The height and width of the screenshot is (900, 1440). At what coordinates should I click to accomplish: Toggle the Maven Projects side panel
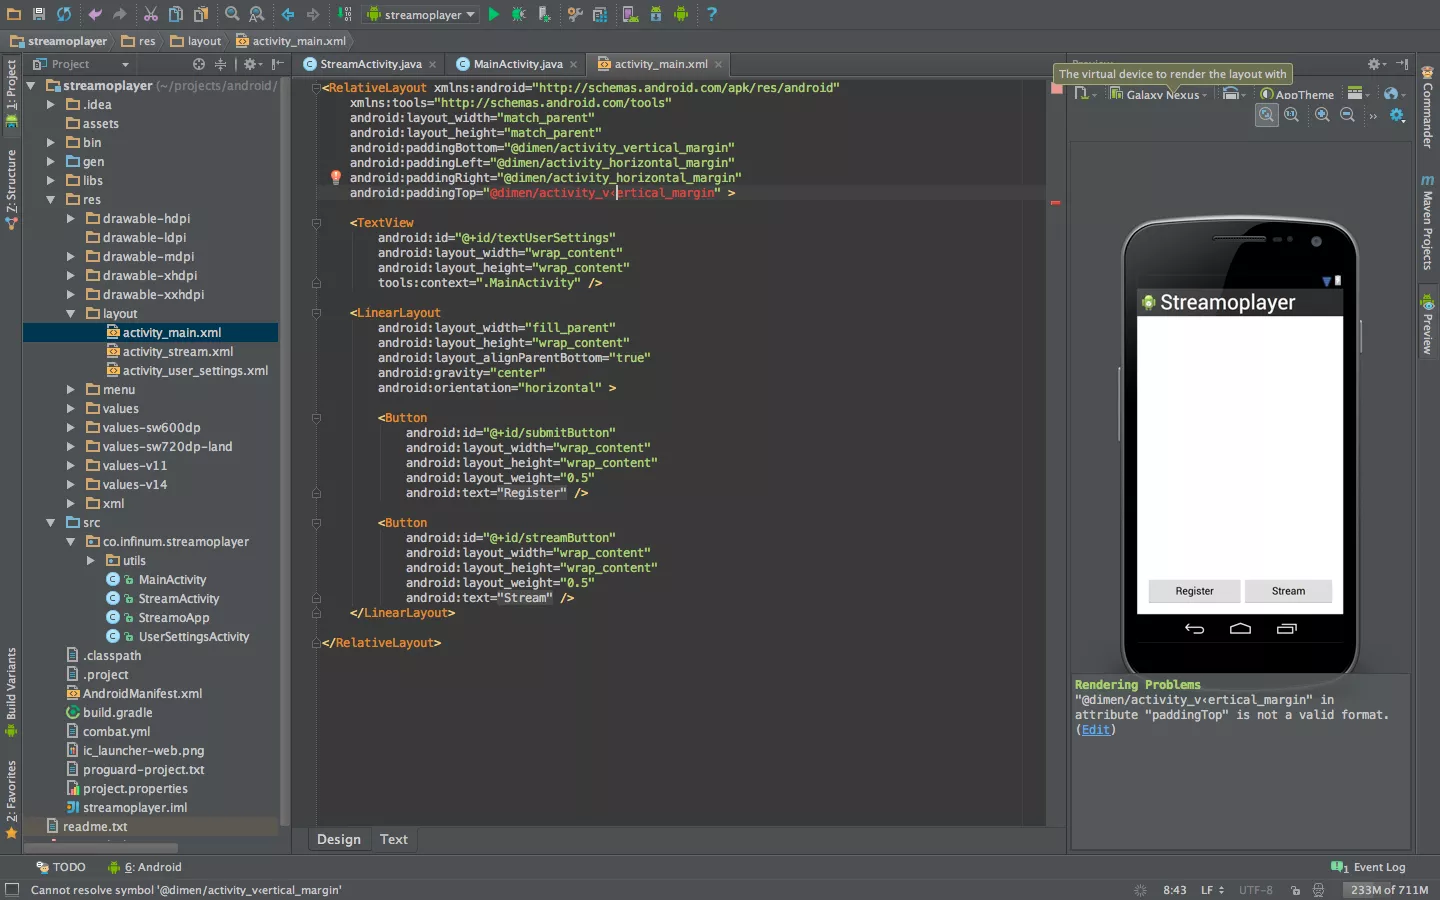[x=1427, y=225]
